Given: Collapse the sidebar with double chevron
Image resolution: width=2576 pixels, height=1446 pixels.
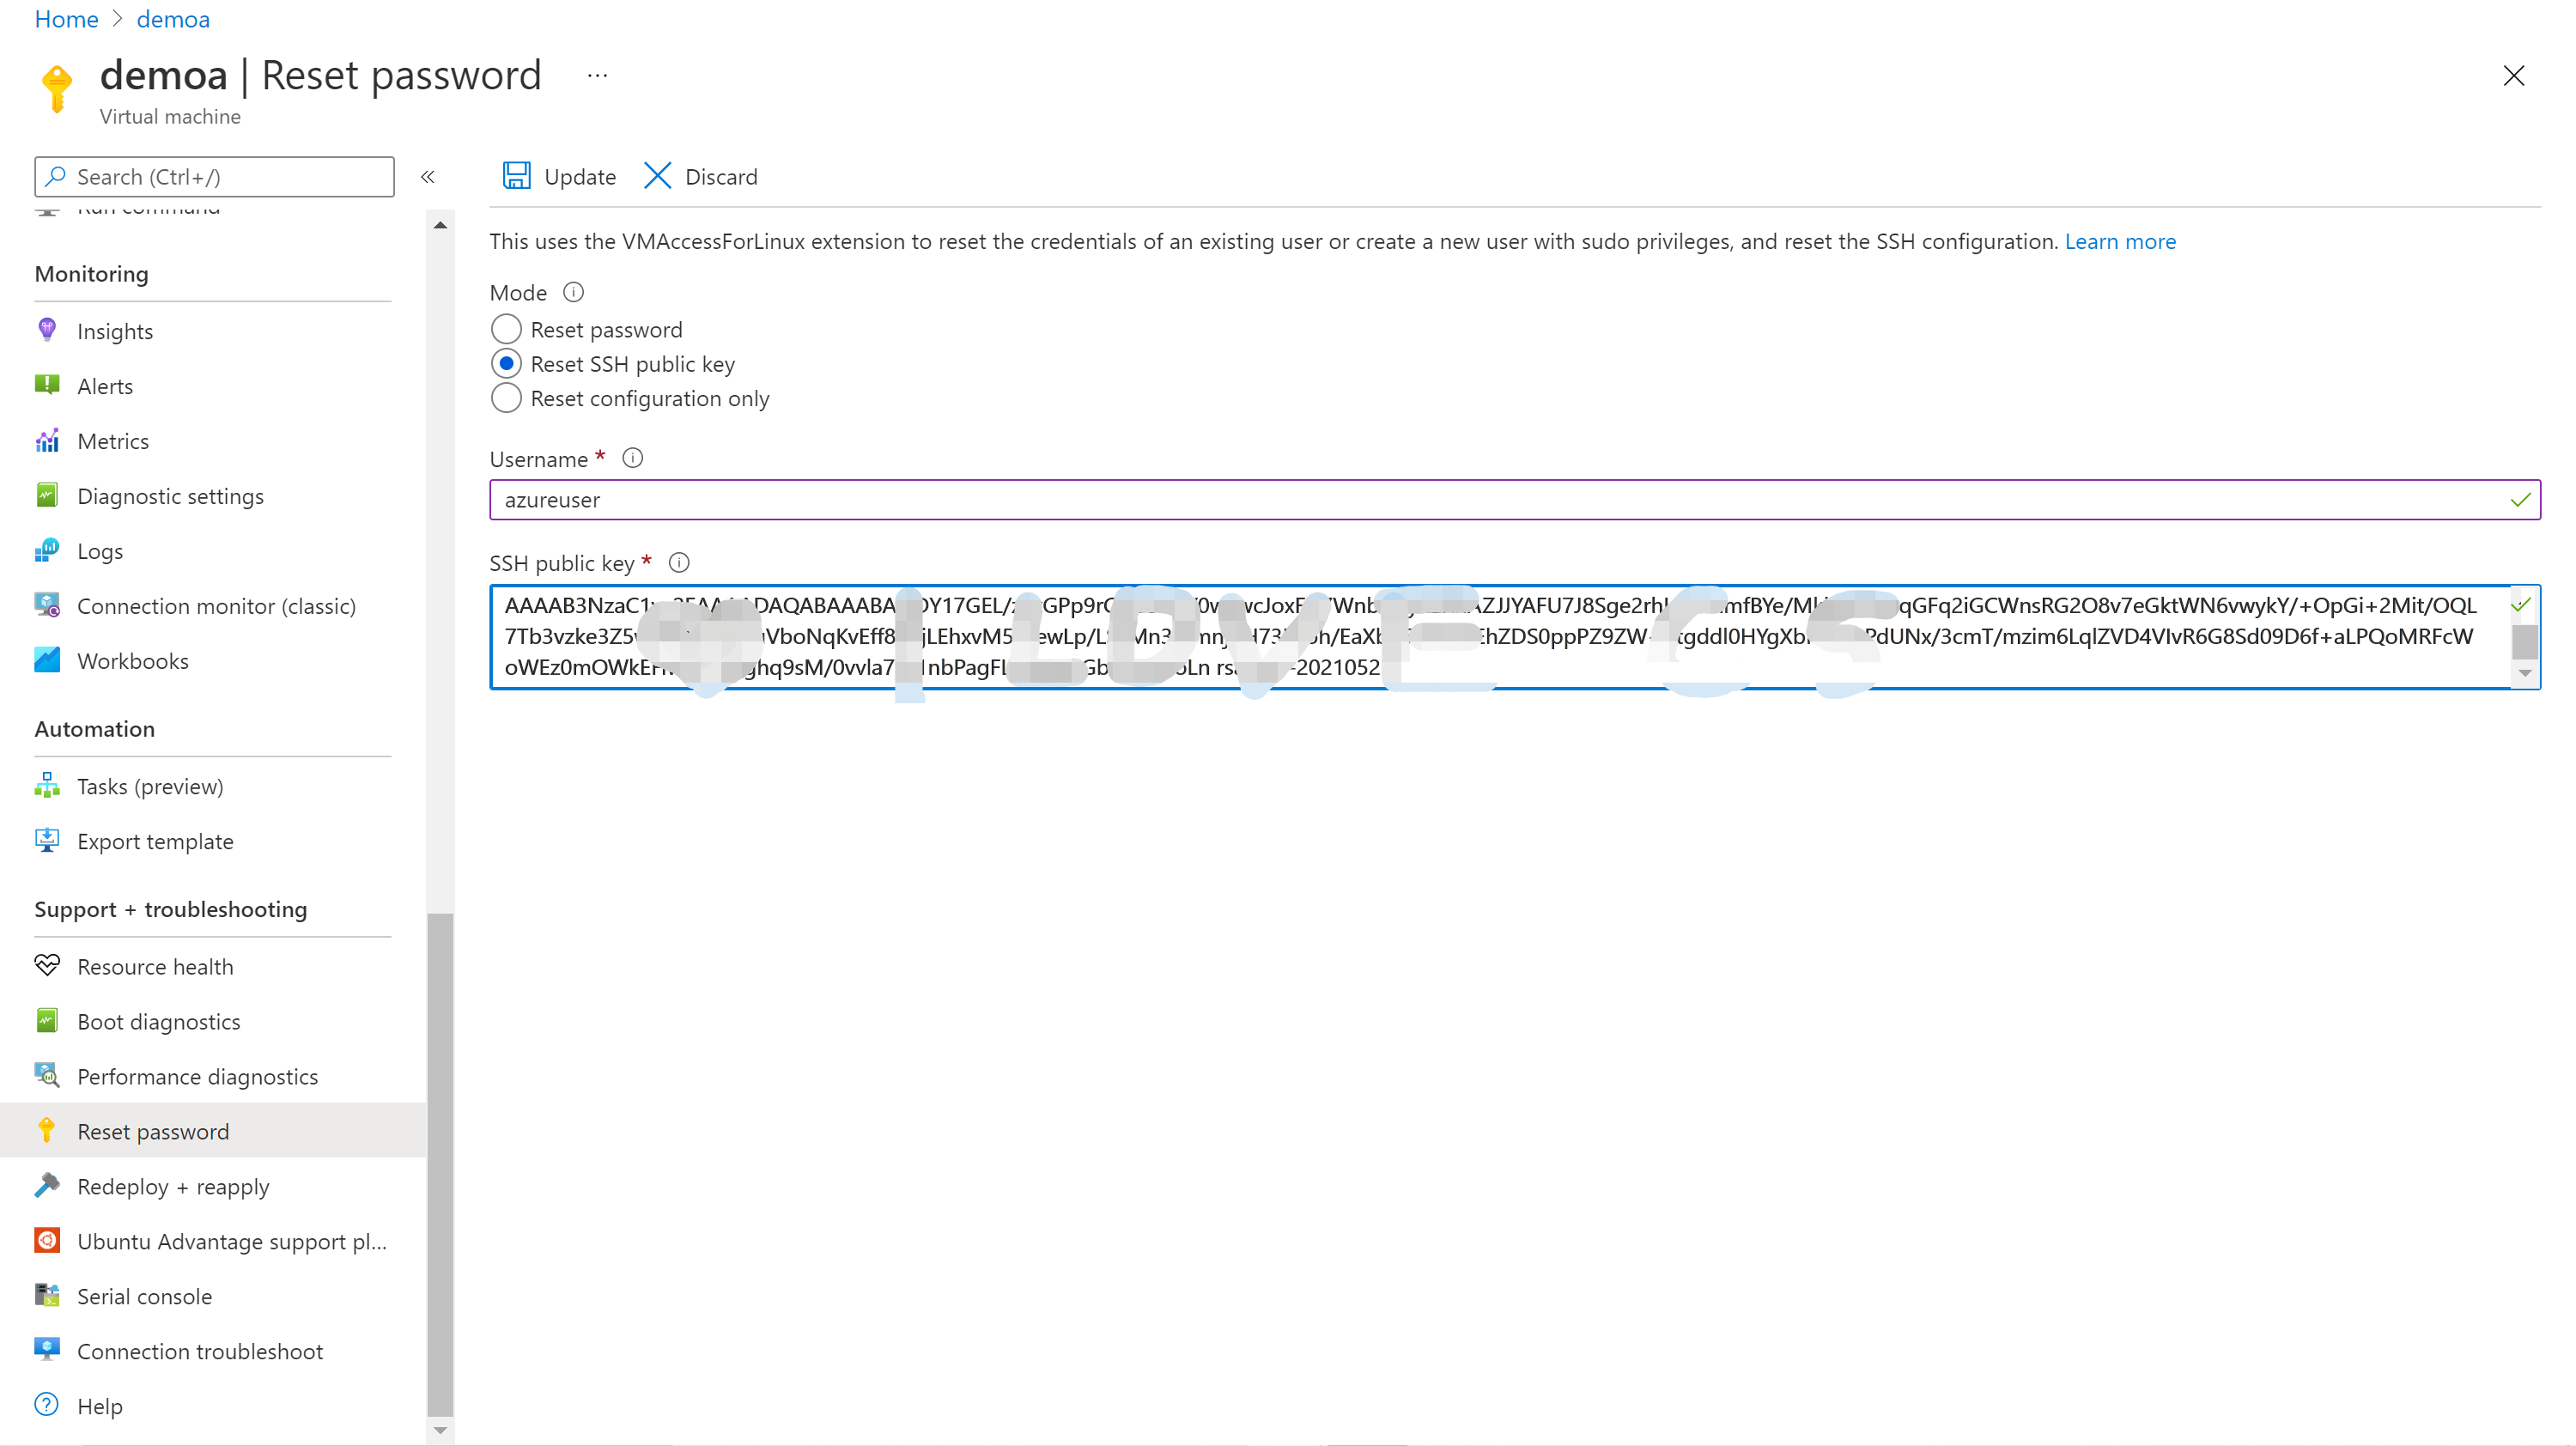Looking at the screenshot, I should 428,177.
